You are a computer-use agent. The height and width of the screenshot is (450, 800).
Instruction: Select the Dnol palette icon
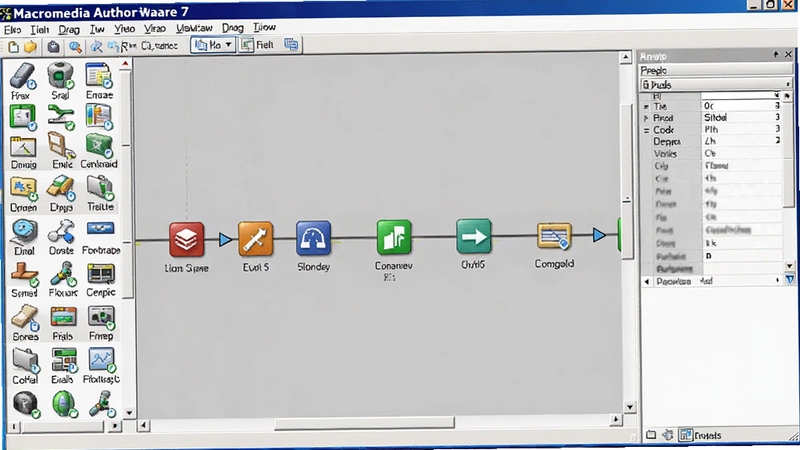pos(24,232)
